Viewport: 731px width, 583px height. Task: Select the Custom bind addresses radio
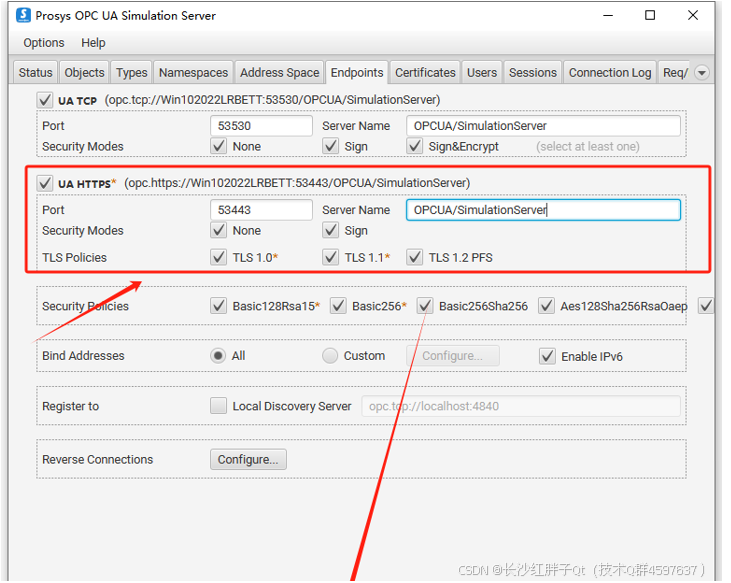point(330,356)
